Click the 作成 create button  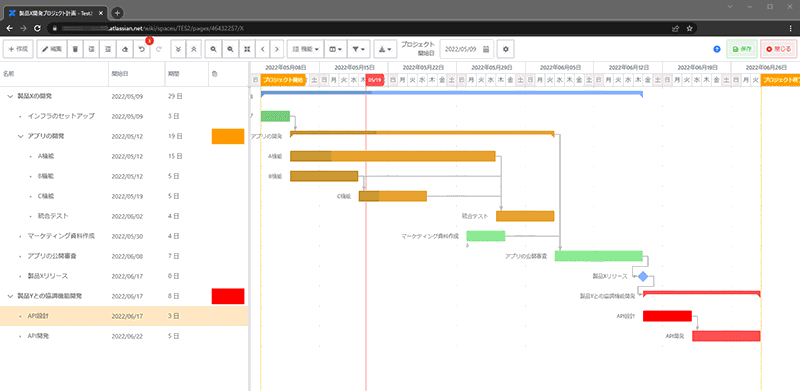click(x=18, y=50)
